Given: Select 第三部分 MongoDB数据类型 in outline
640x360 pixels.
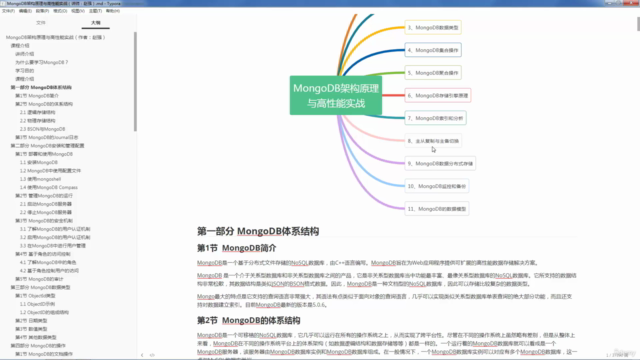Looking at the screenshot, I should click(40, 287).
